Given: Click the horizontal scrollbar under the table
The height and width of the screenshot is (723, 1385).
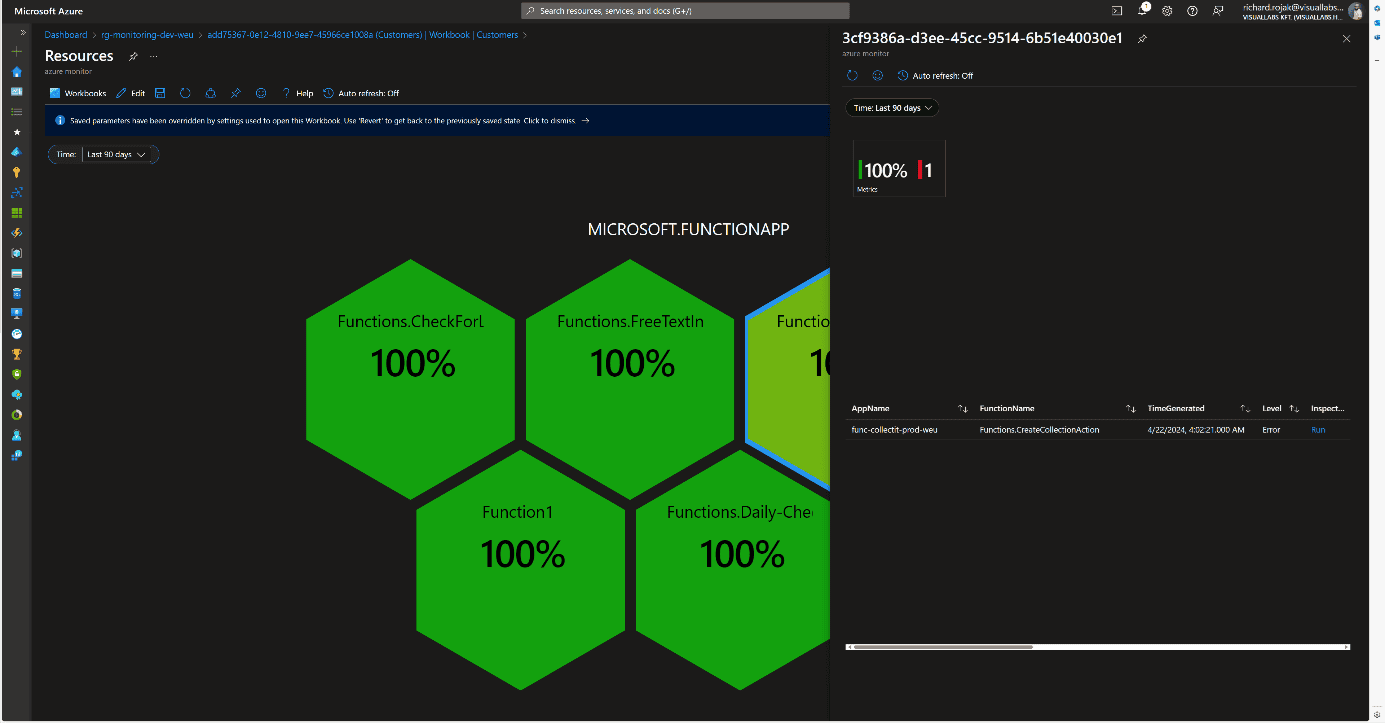Looking at the screenshot, I should point(942,647).
